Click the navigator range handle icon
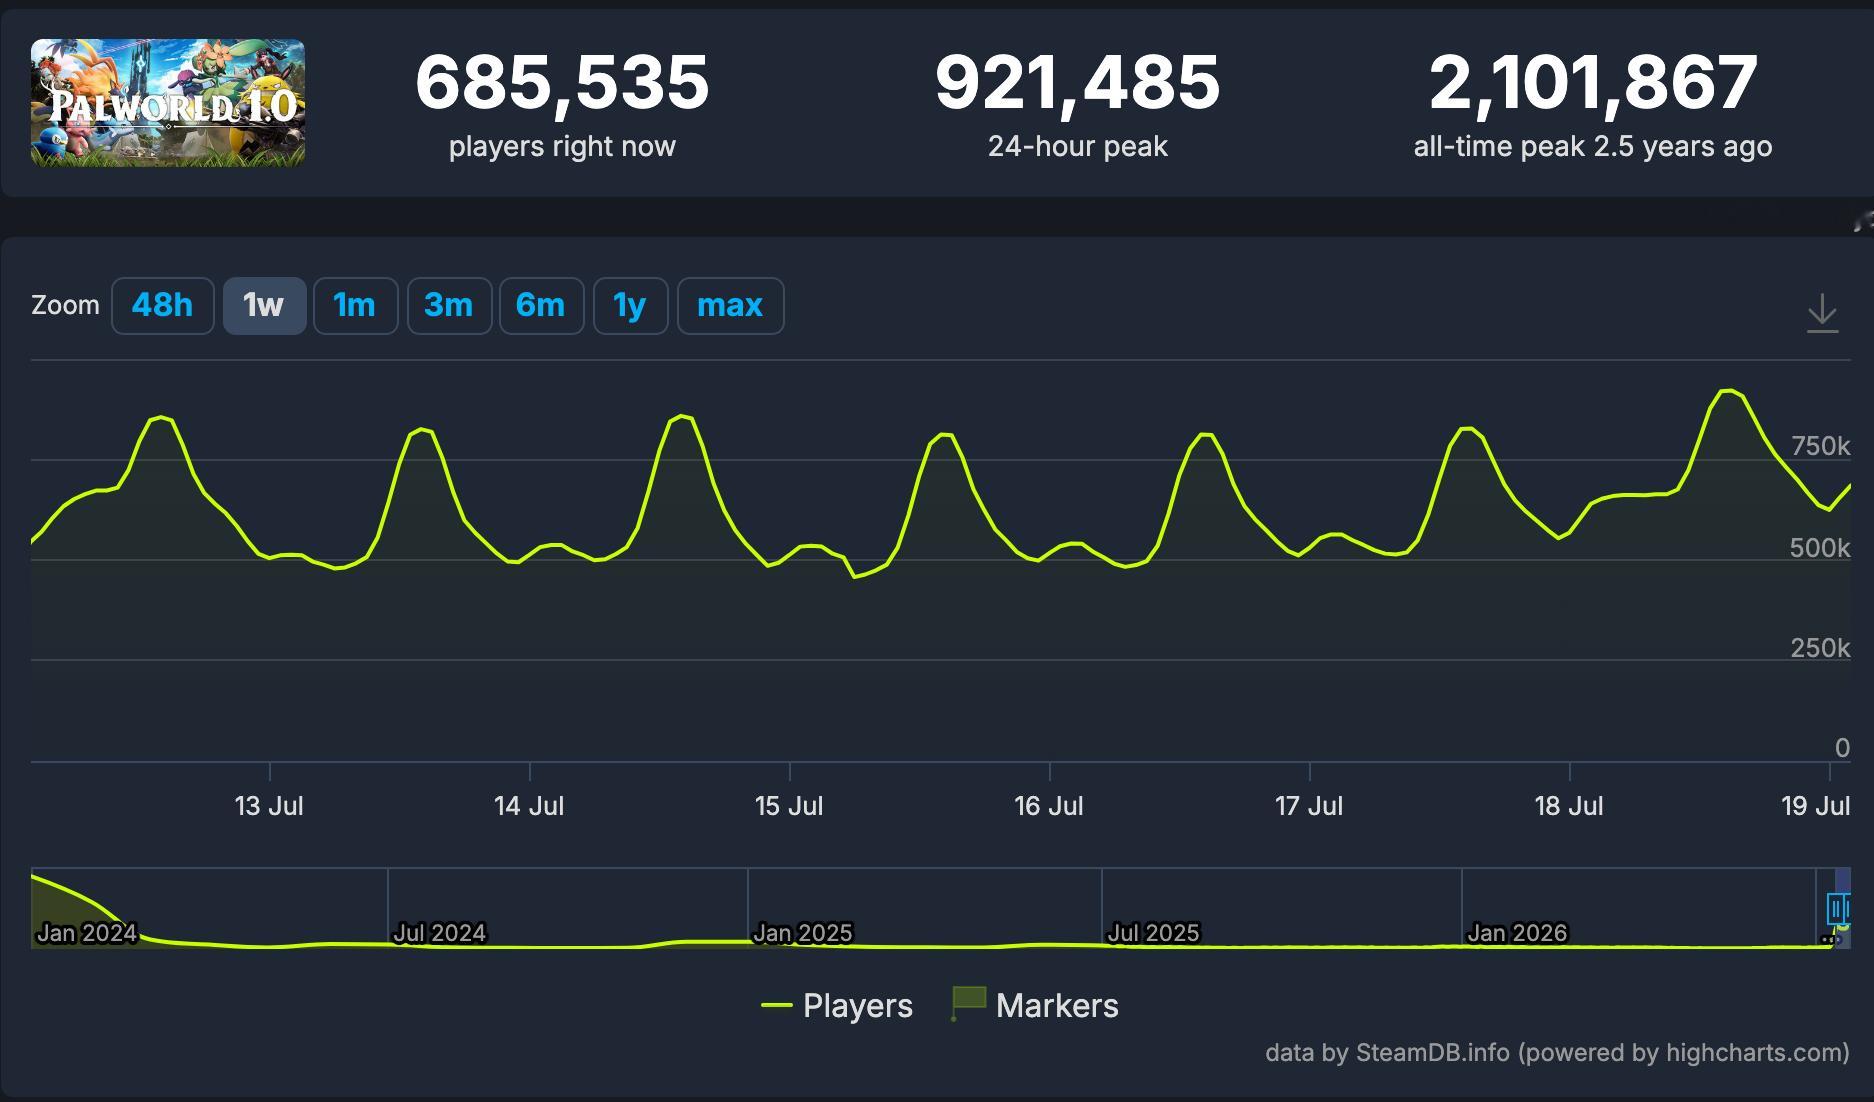The image size is (1874, 1102). 1837,909
